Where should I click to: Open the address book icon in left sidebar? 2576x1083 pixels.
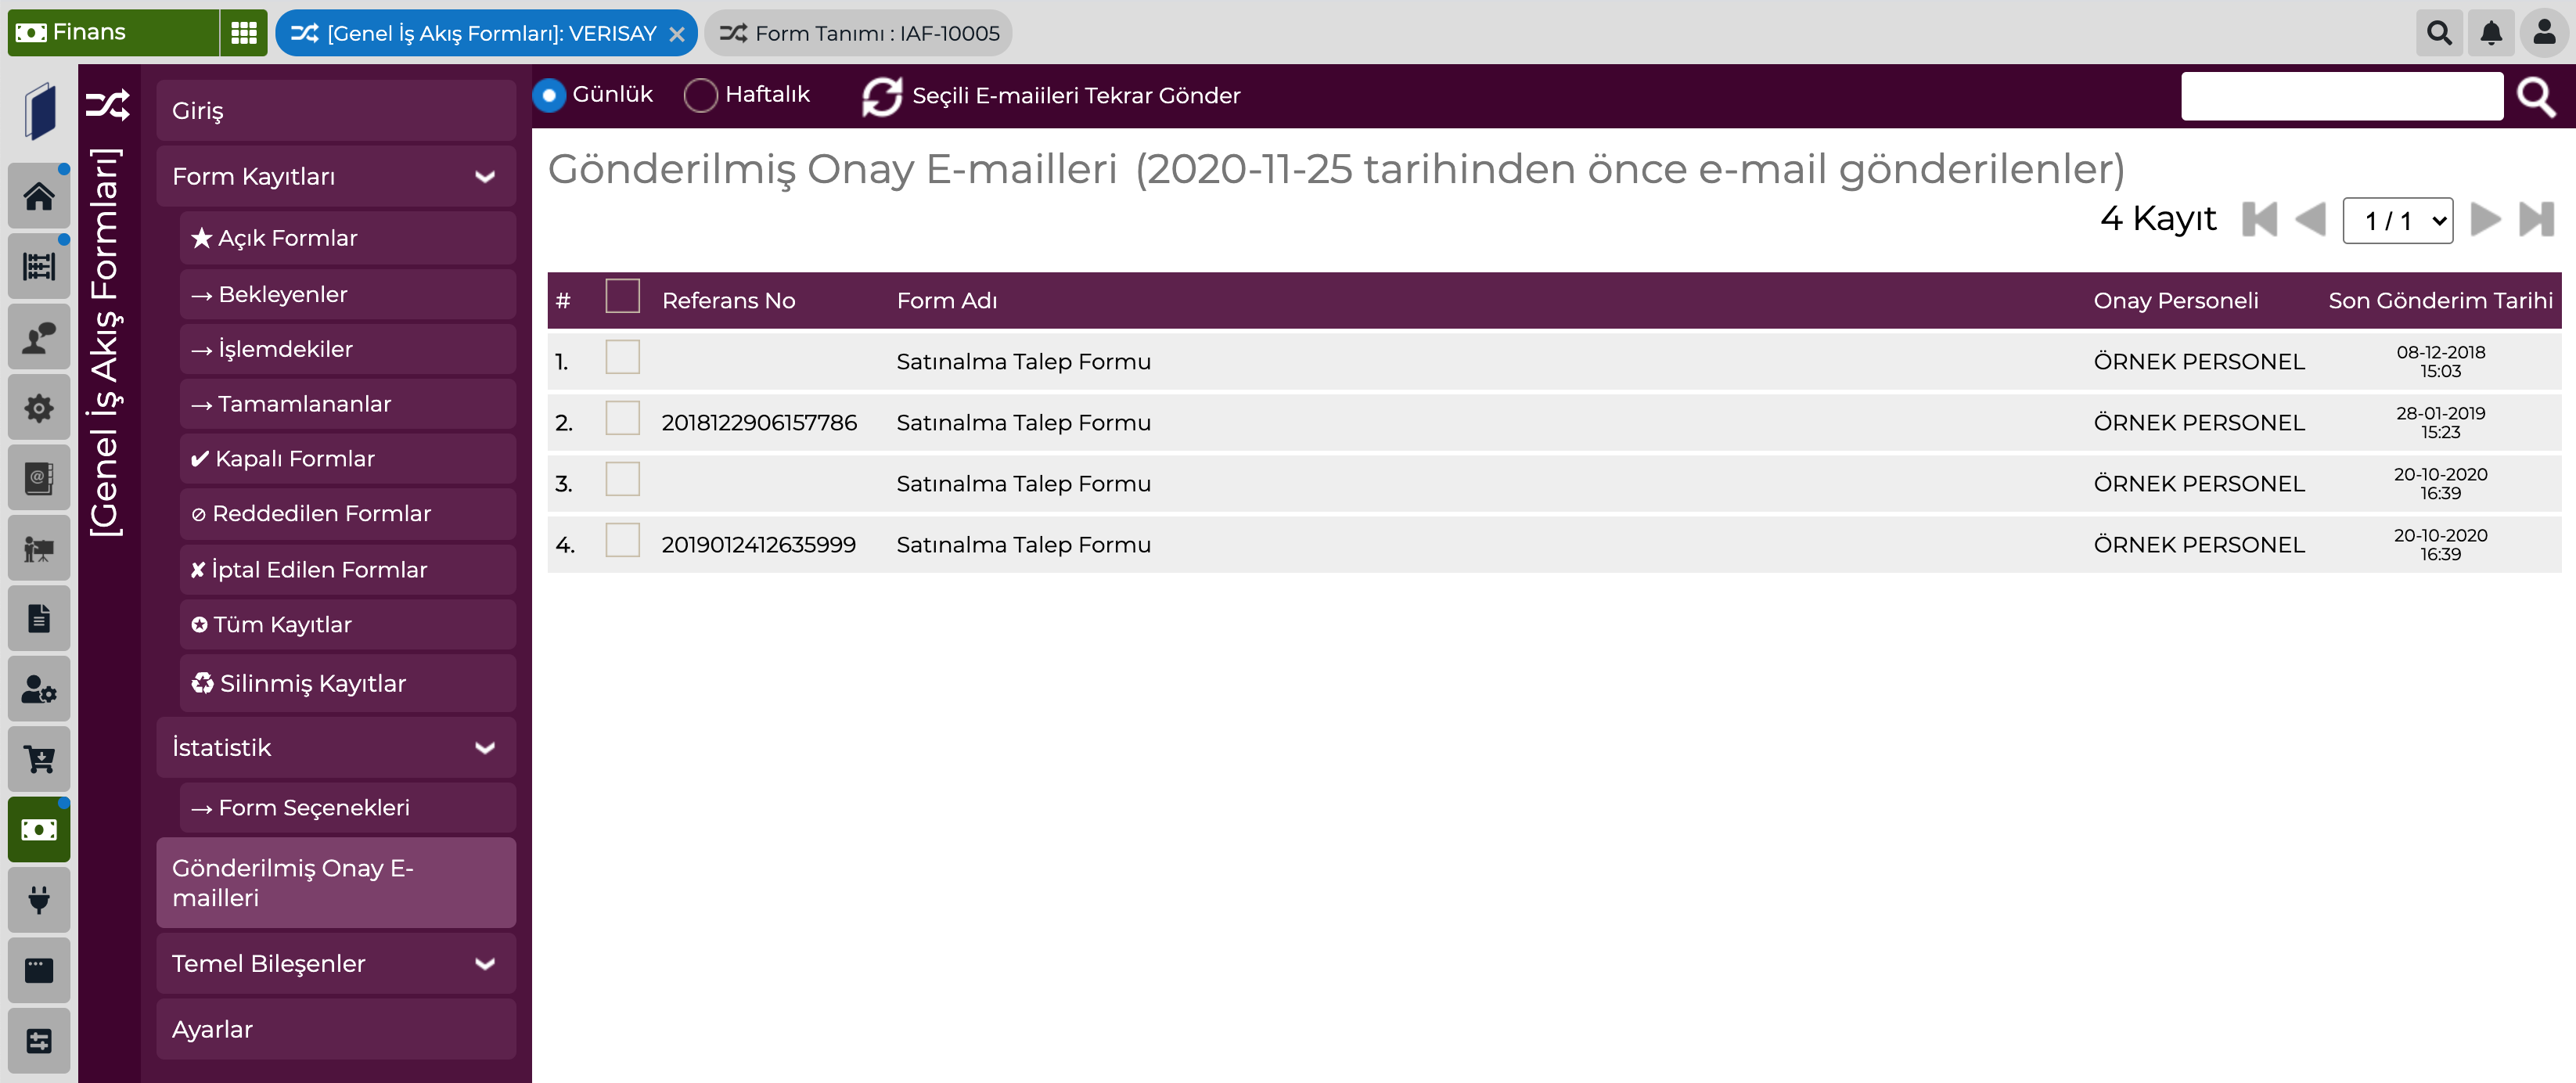pos(39,477)
